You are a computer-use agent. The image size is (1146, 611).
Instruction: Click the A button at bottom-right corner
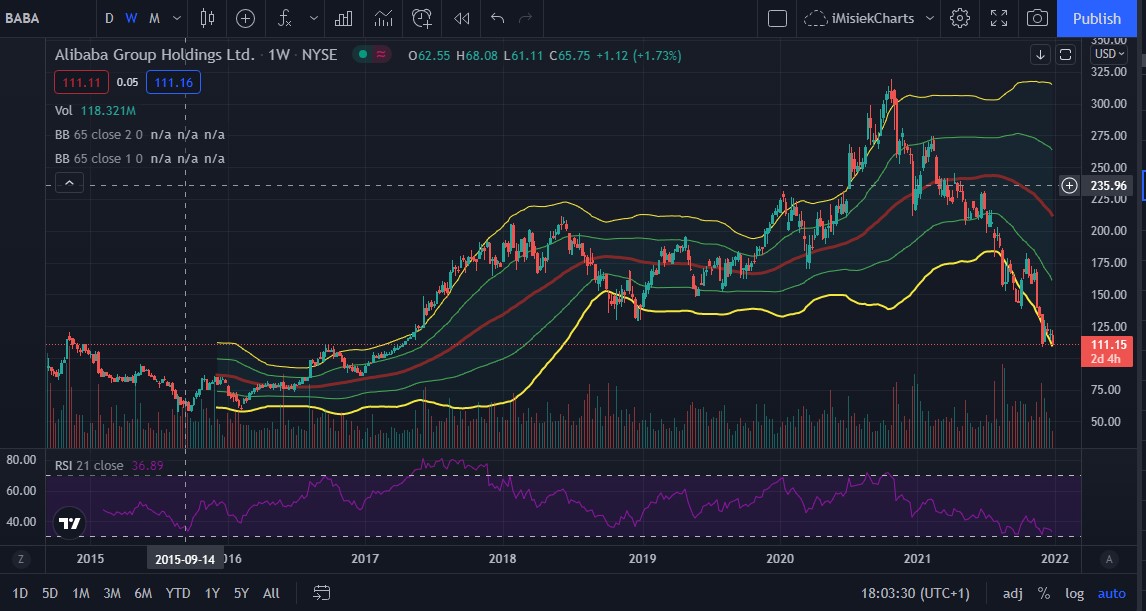pos(1109,560)
